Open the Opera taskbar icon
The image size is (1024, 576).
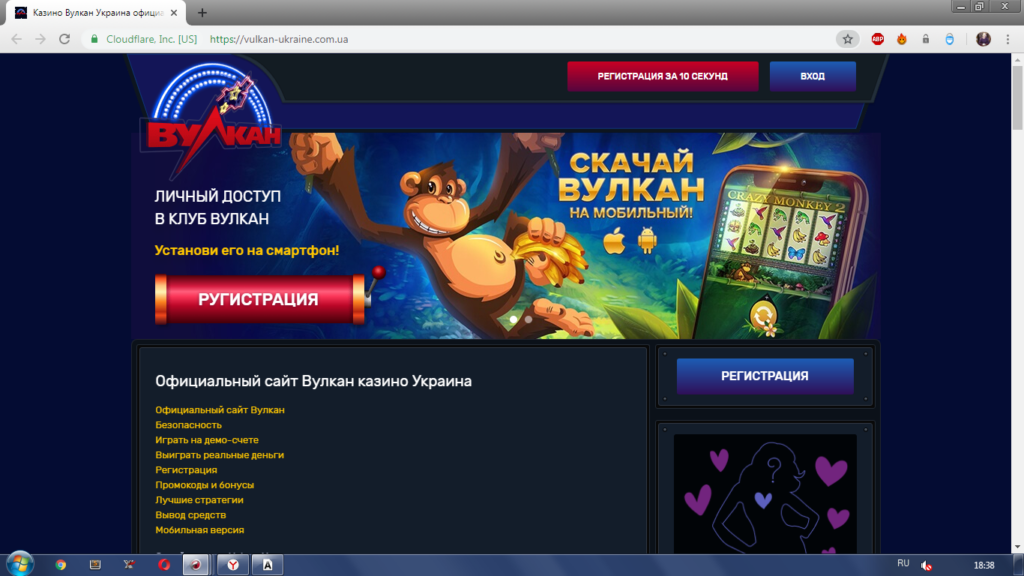[x=164, y=565]
